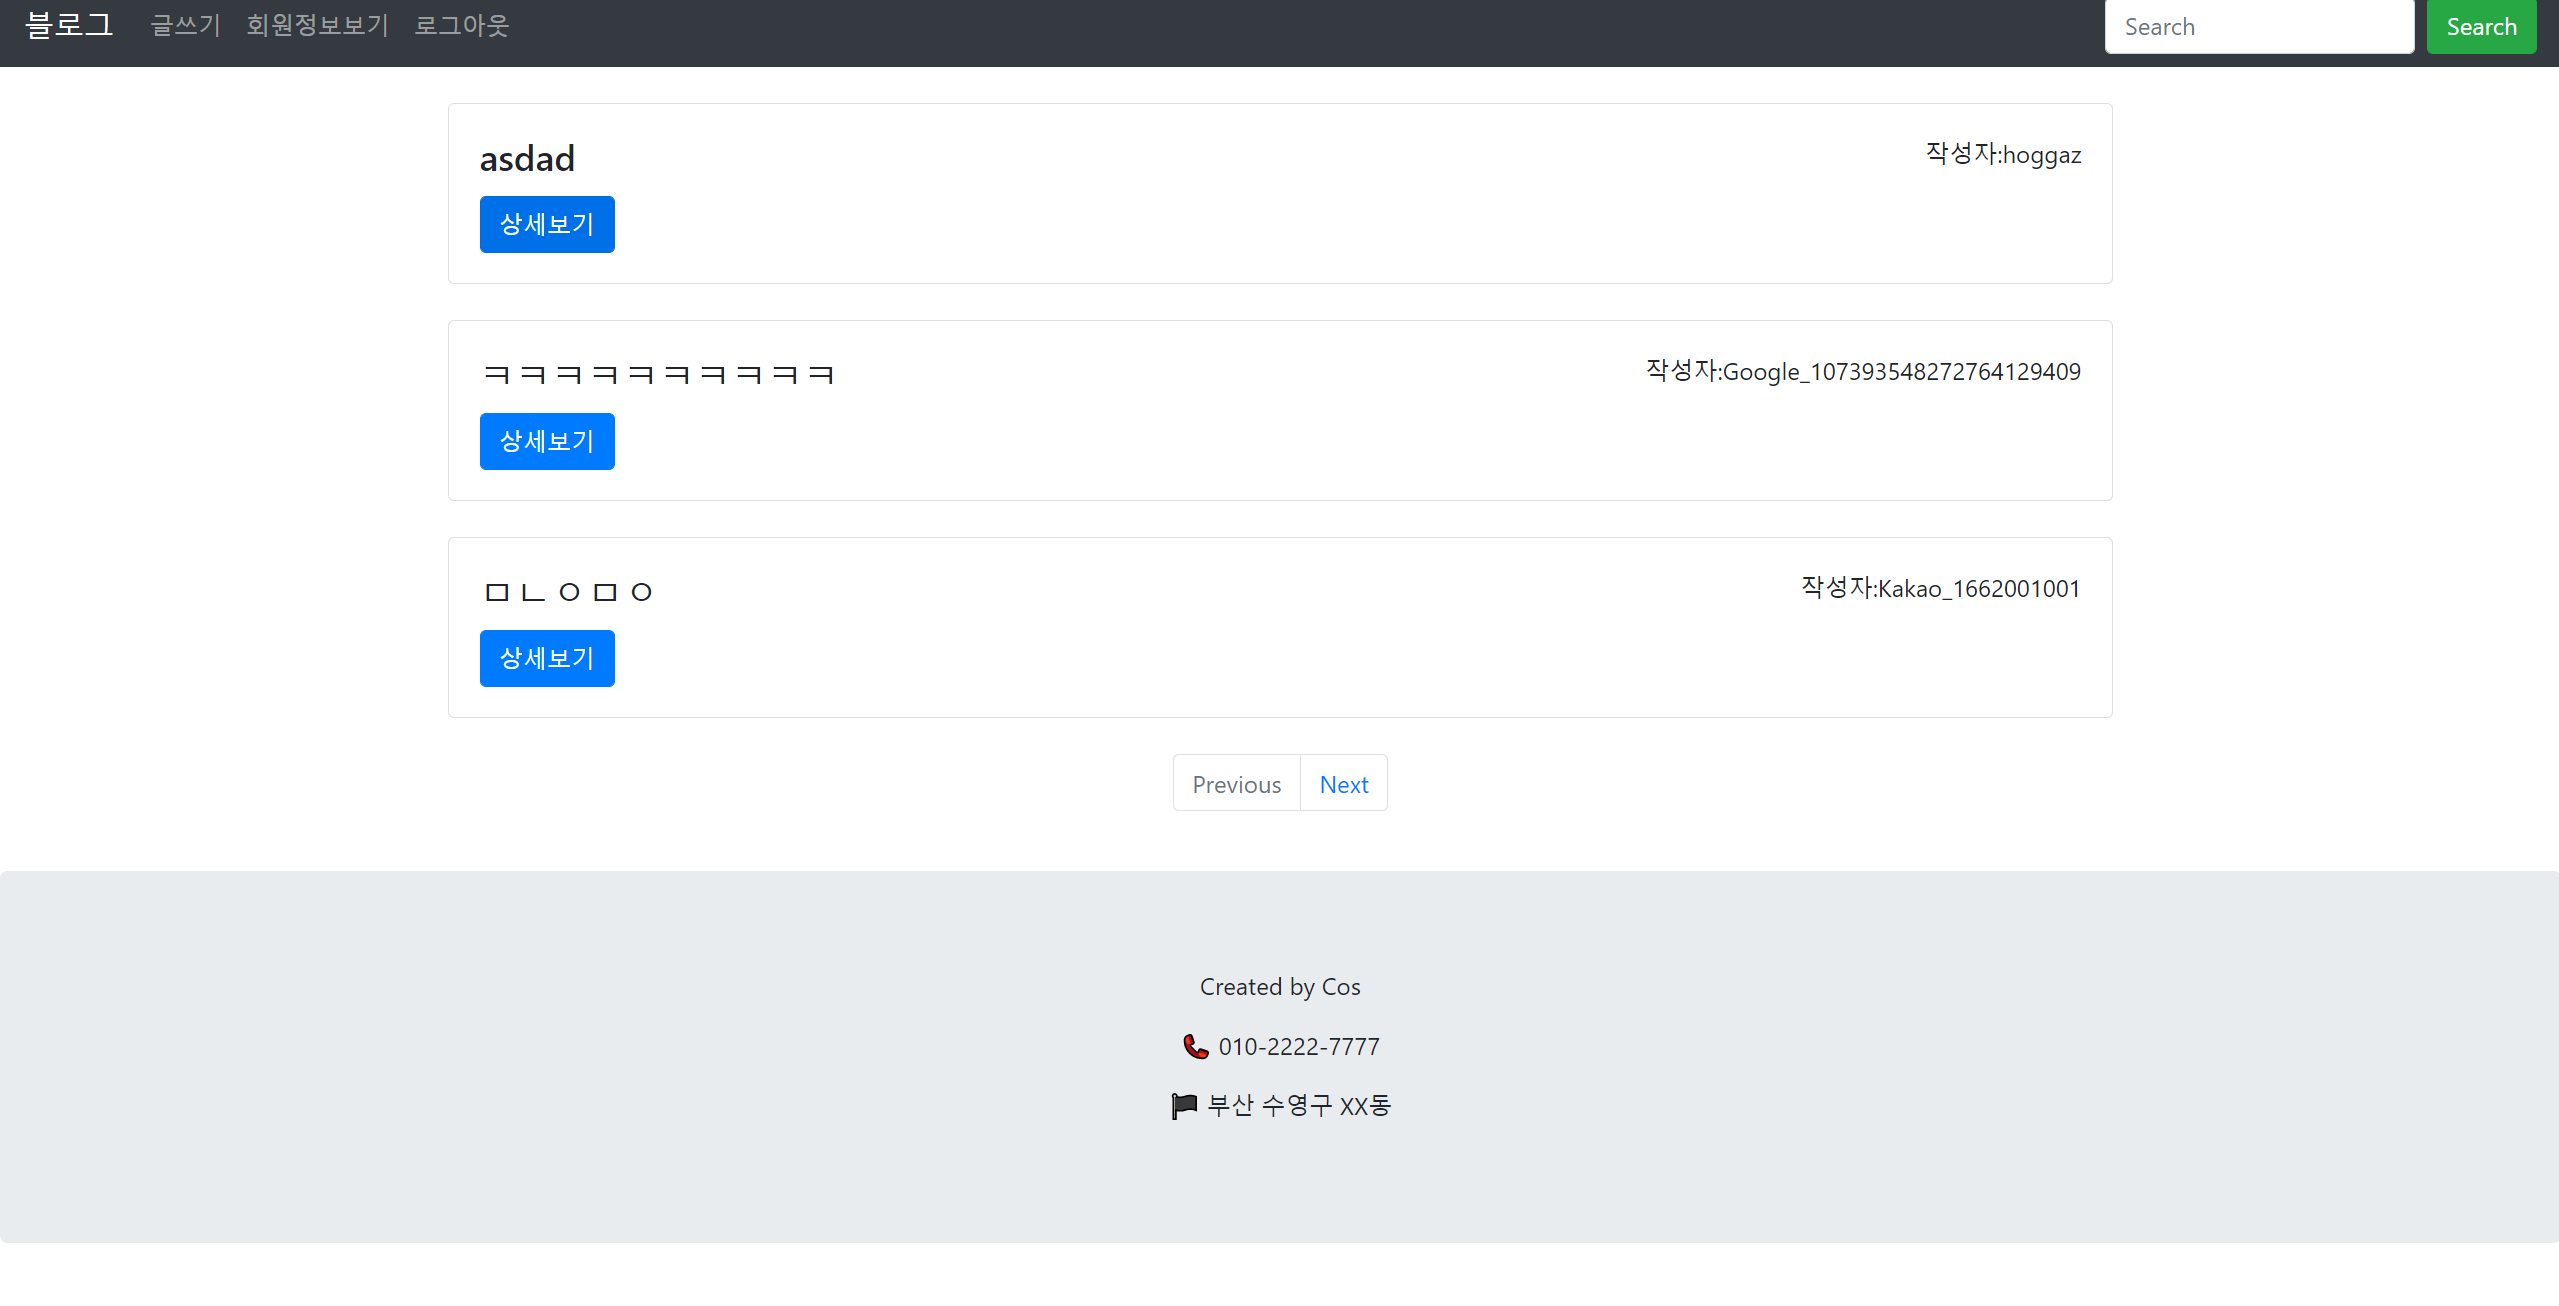
Task: Go to the Next page of posts
Action: [1343, 783]
